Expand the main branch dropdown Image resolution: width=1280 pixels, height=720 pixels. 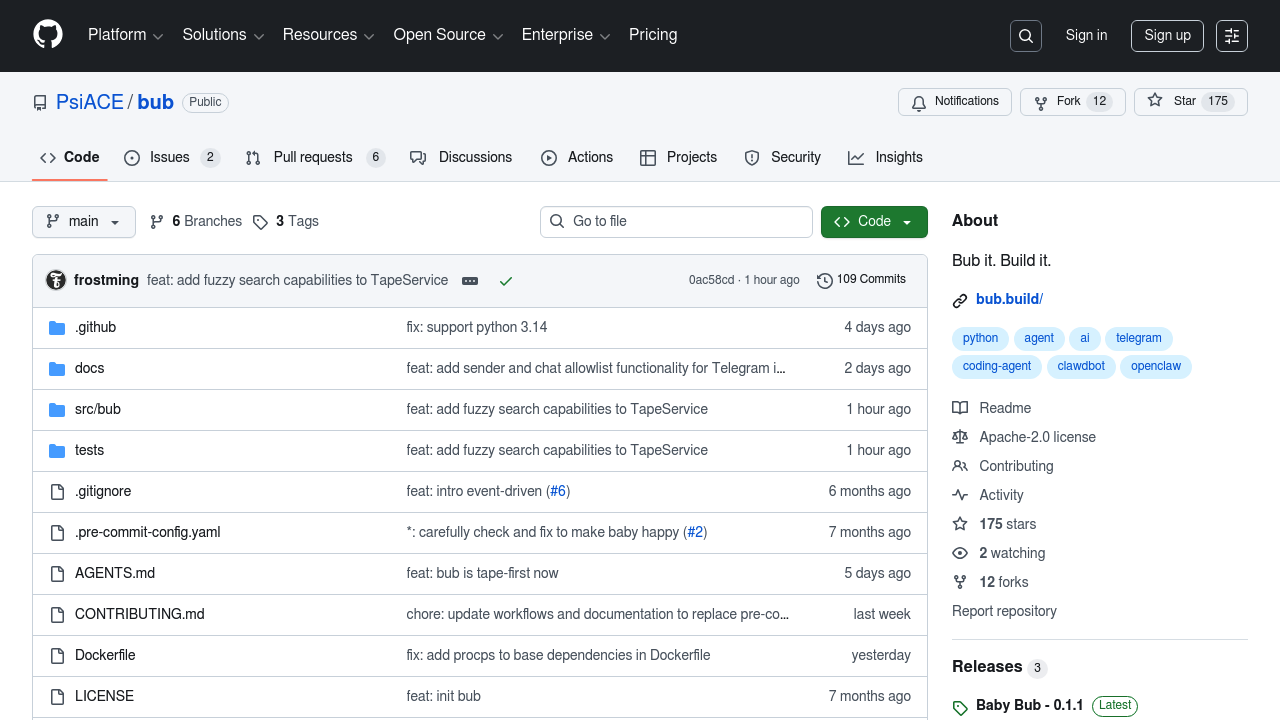point(84,222)
